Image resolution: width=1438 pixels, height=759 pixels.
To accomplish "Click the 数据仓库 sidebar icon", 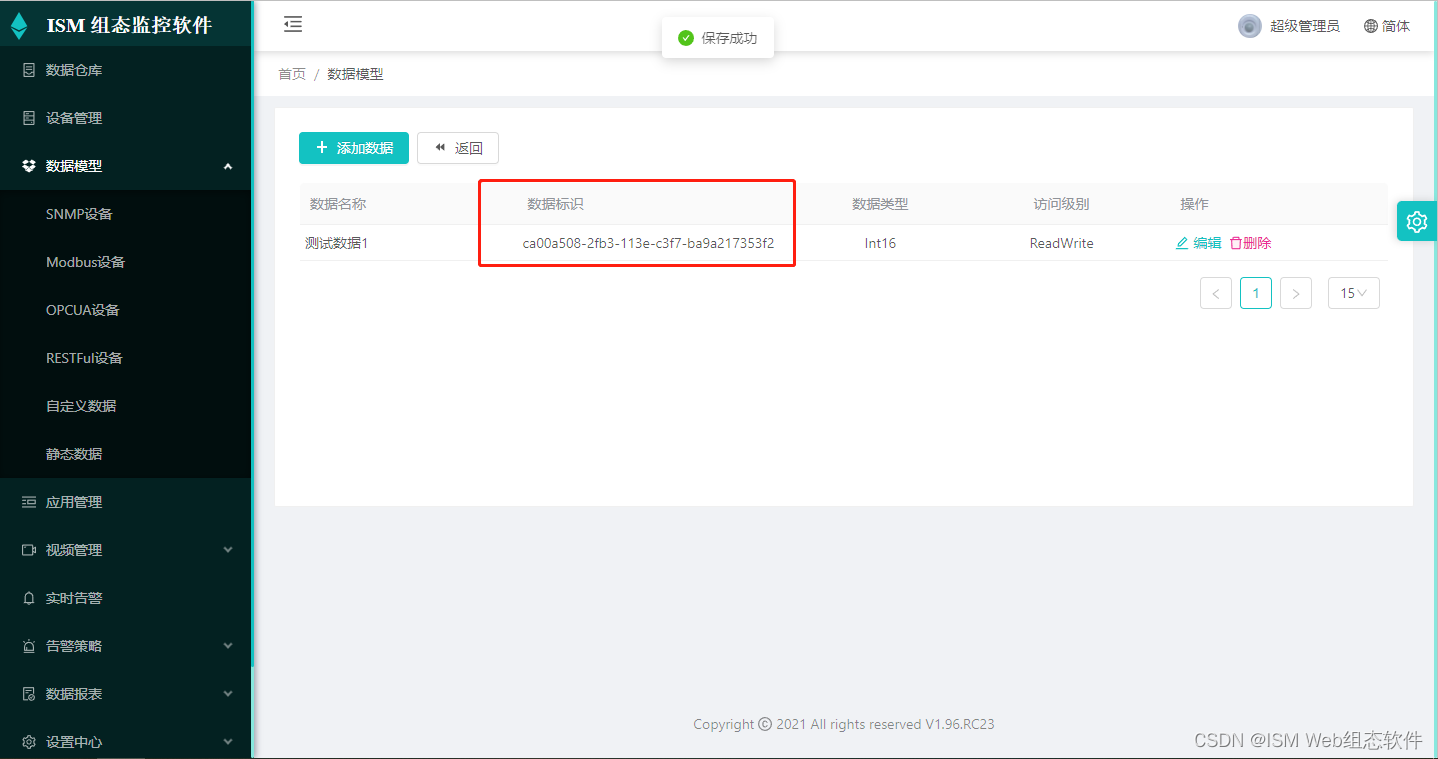I will 29,70.
